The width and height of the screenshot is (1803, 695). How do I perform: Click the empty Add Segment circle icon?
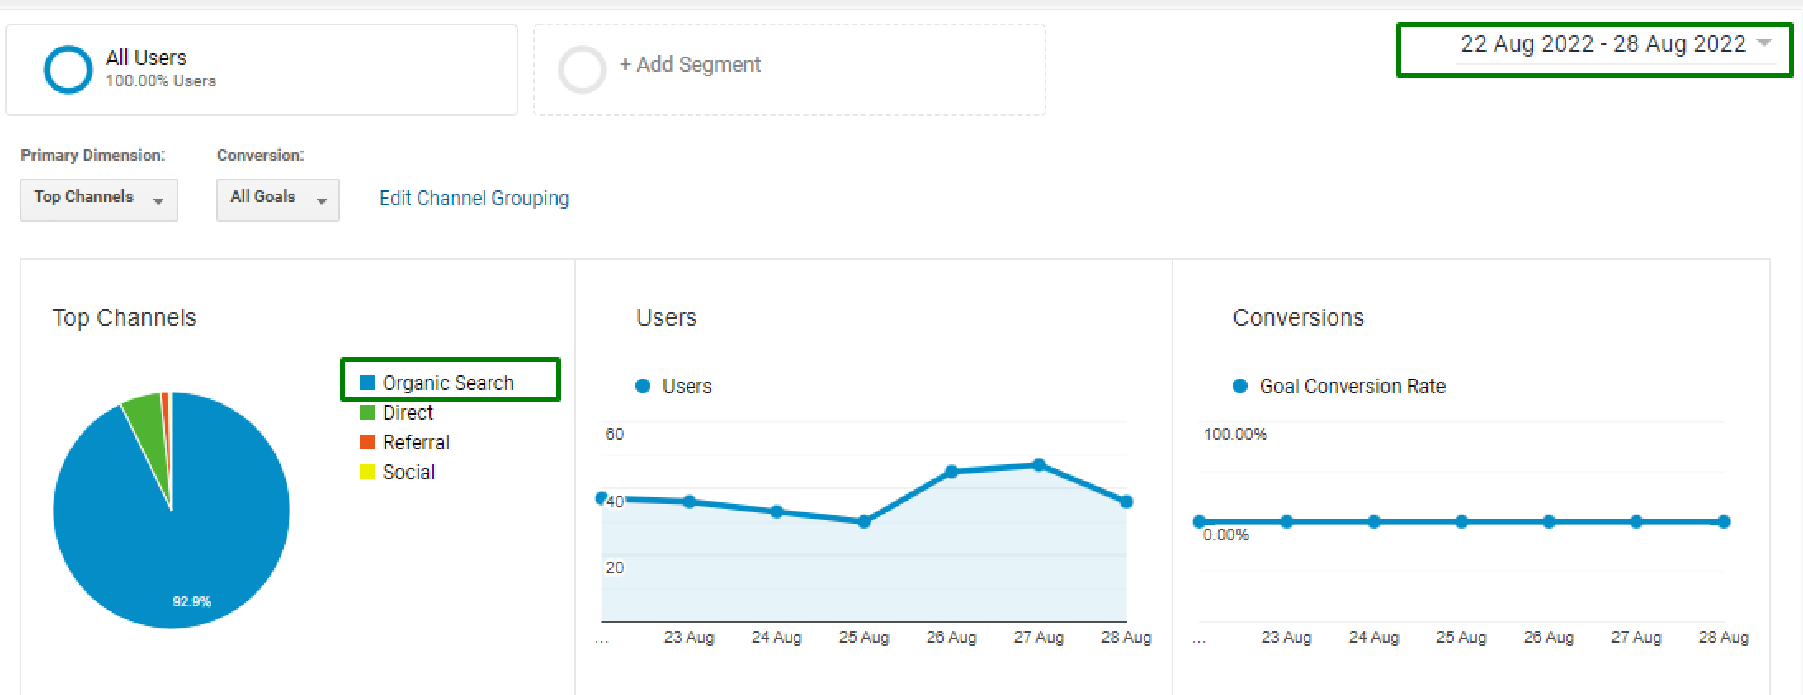coord(582,70)
